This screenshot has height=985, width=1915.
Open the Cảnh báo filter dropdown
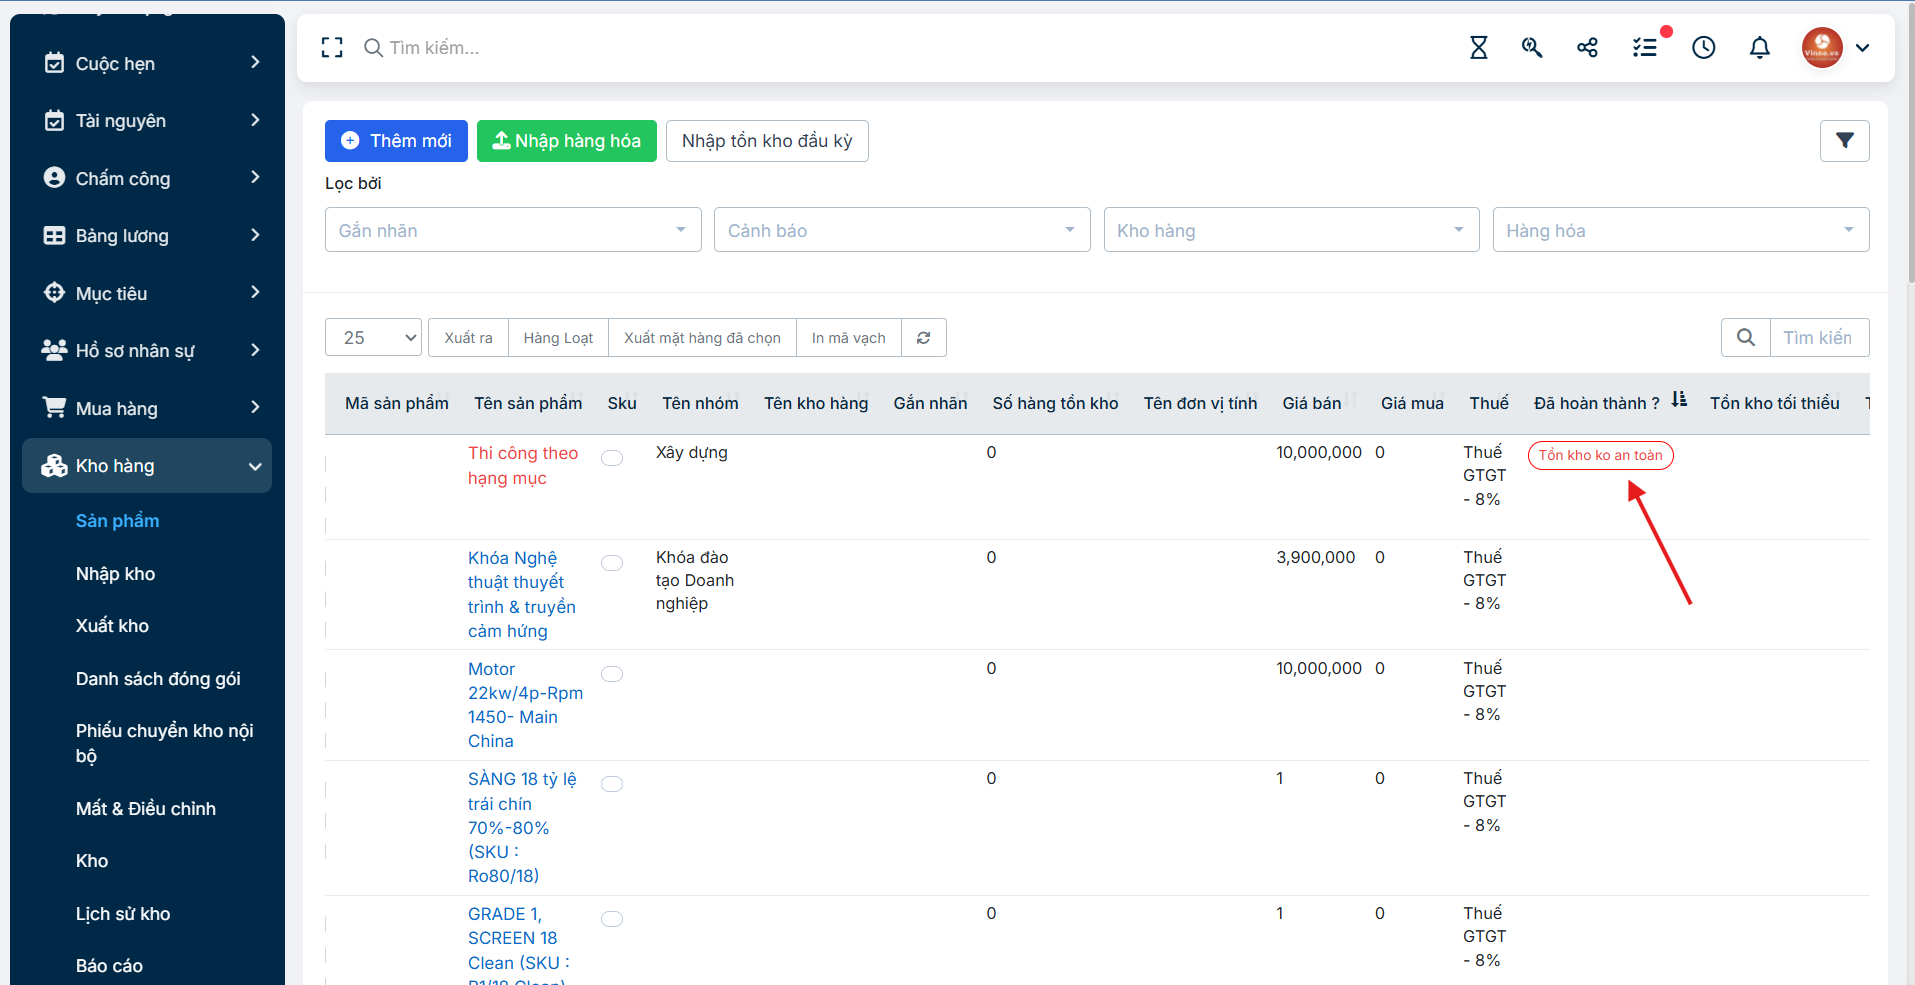click(902, 230)
